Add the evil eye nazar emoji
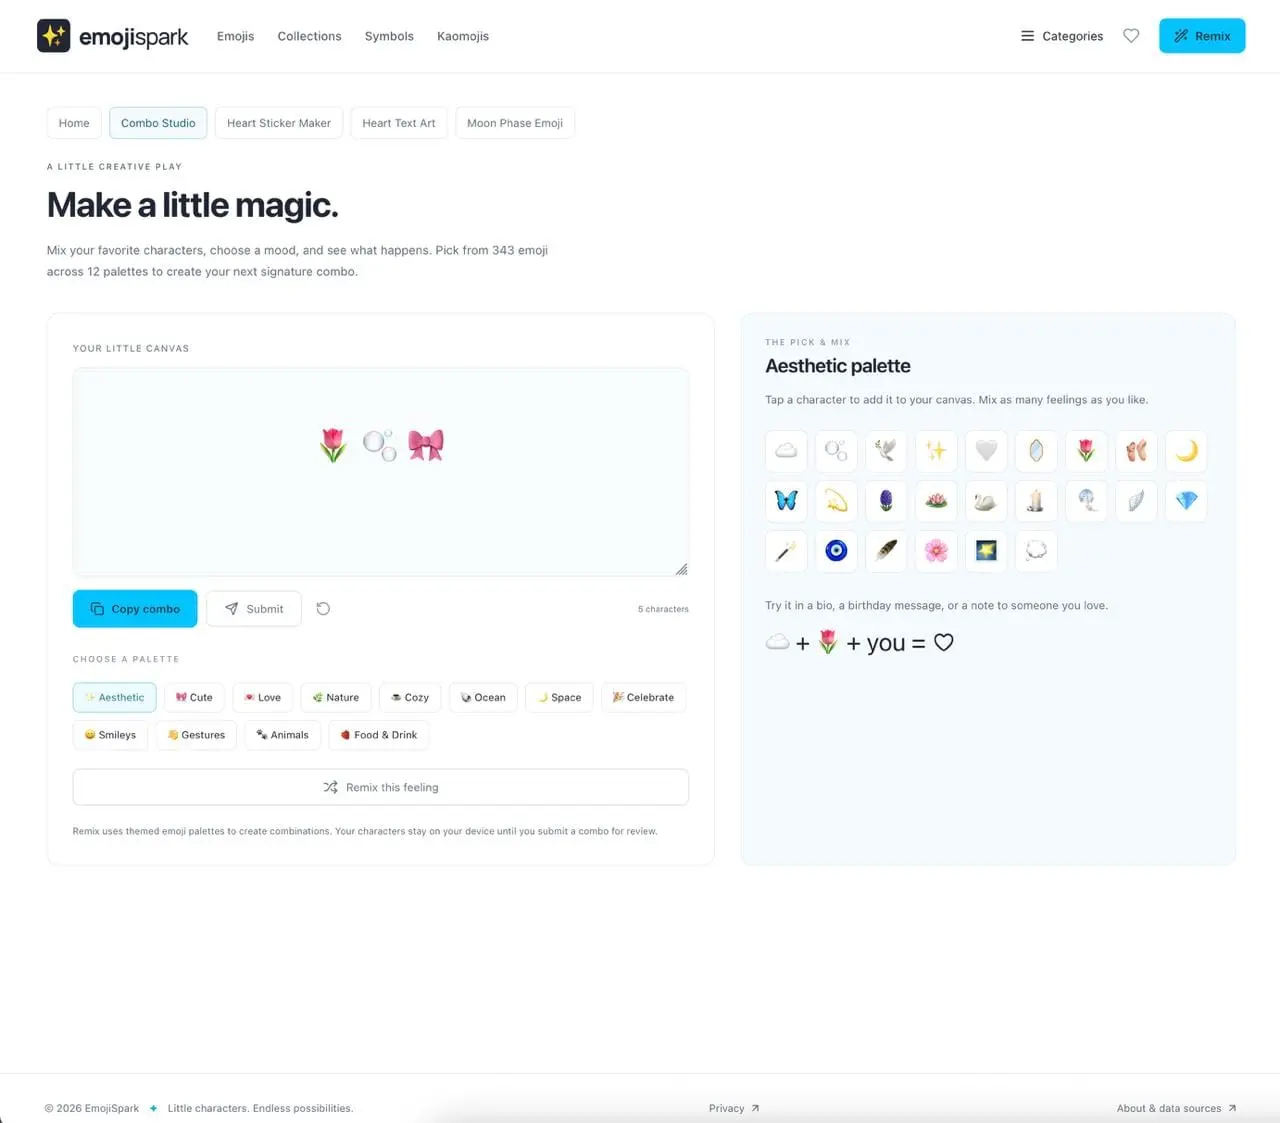 click(836, 551)
